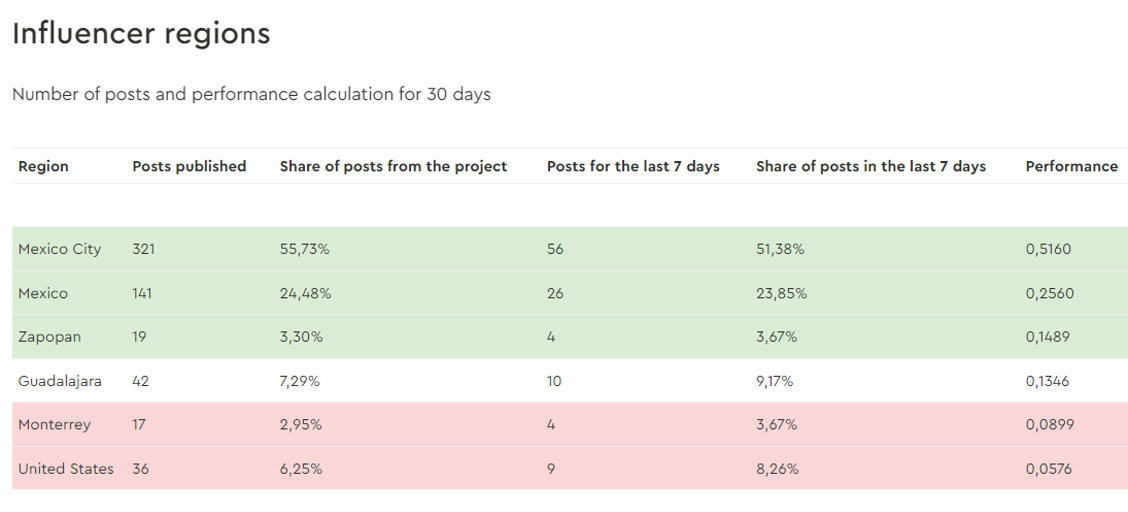This screenshot has width=1128, height=512.
Task: Open the Zapopan region entry
Action: pyautogui.click(x=49, y=337)
